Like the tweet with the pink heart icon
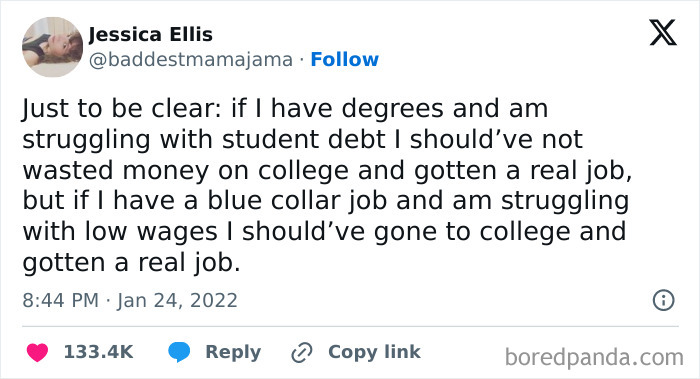The height and width of the screenshot is (379, 700). [38, 352]
